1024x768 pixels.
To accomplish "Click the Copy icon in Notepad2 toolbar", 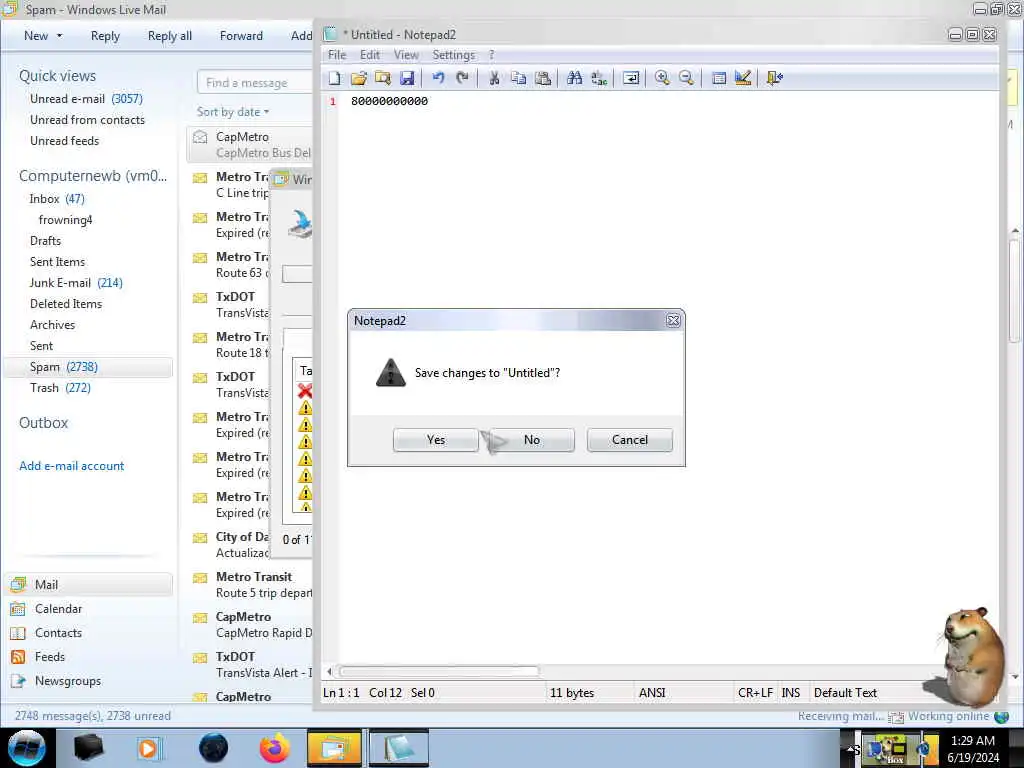I will click(x=519, y=78).
